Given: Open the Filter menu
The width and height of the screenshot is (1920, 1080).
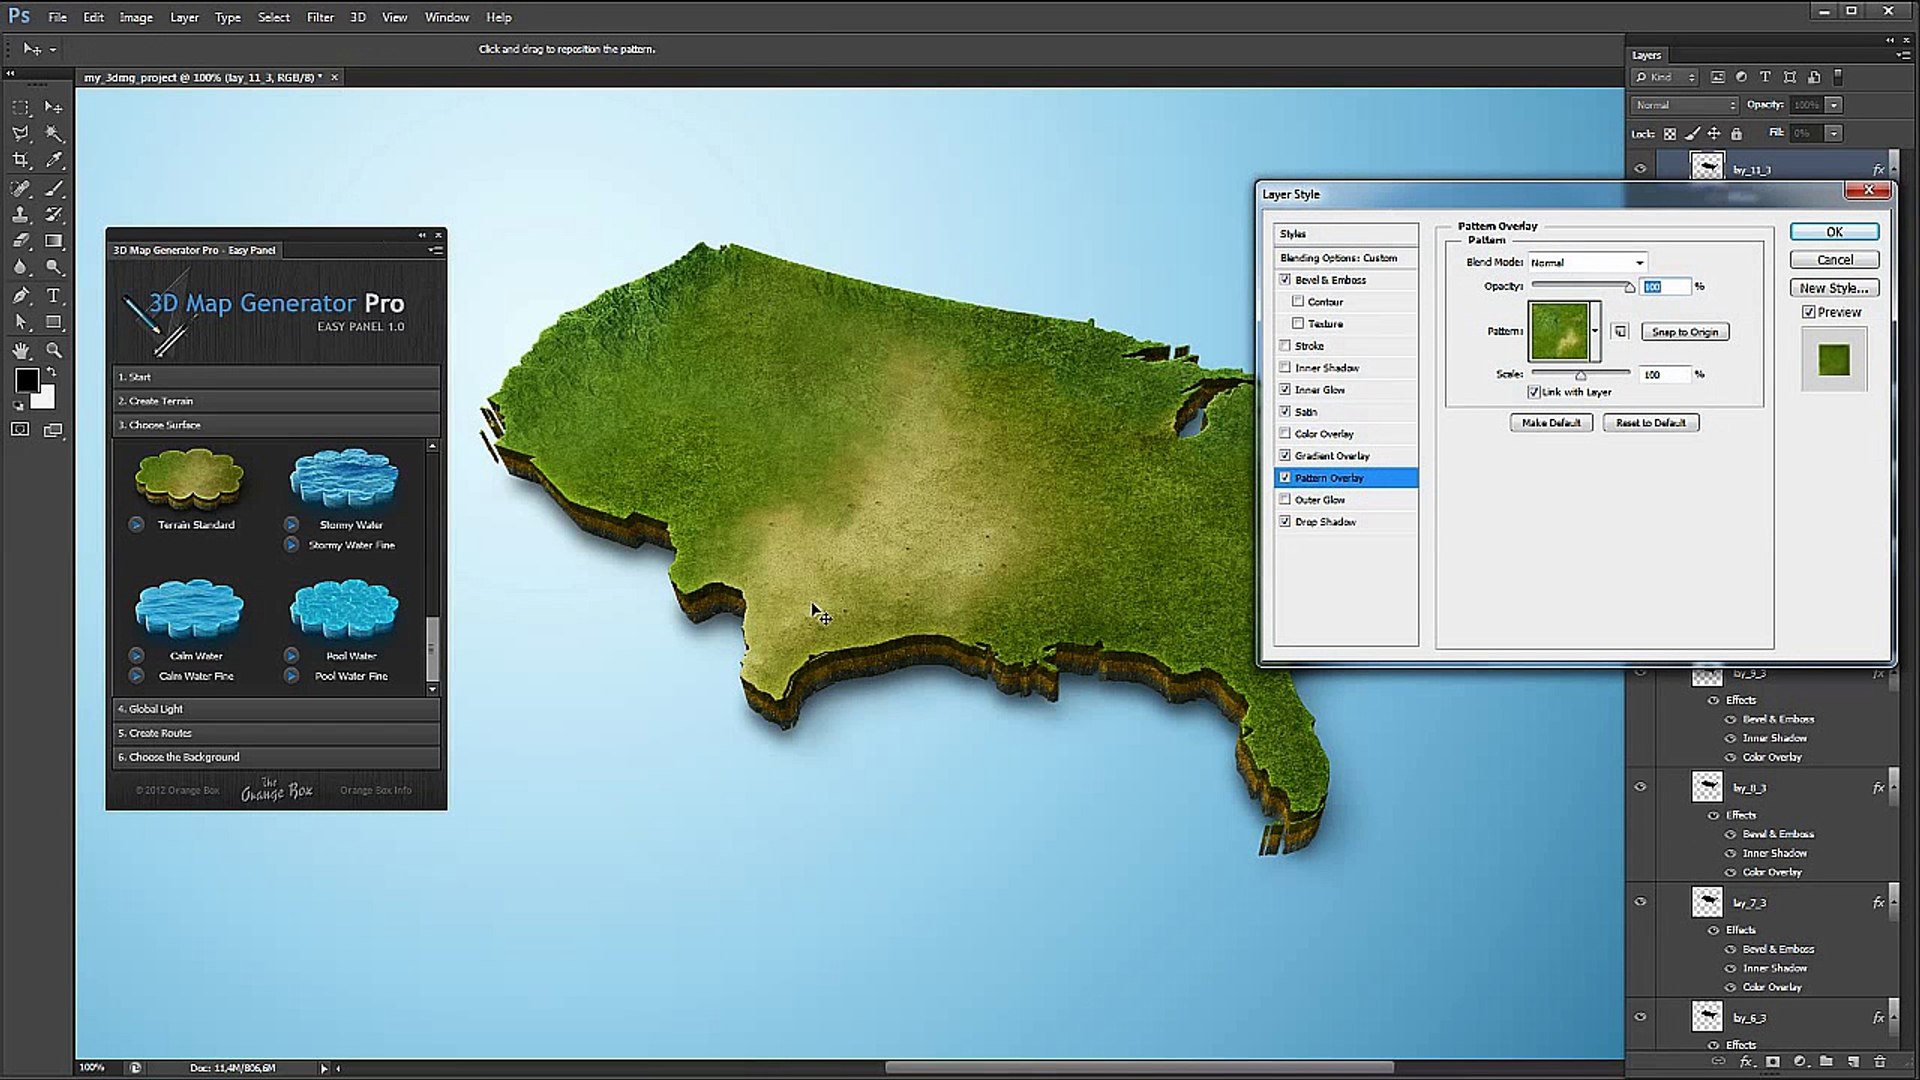Looking at the screenshot, I should pyautogui.click(x=320, y=17).
